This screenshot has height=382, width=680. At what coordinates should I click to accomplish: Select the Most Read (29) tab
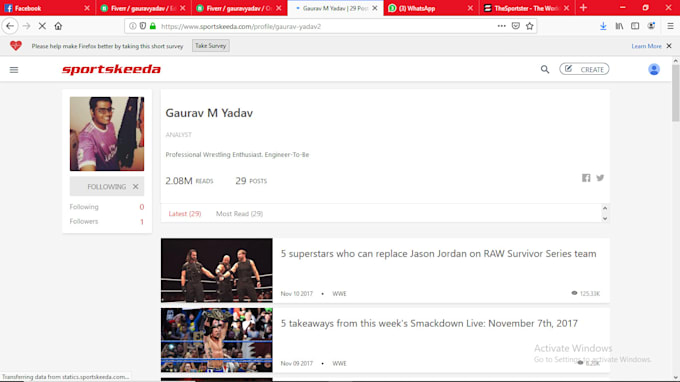pos(239,214)
